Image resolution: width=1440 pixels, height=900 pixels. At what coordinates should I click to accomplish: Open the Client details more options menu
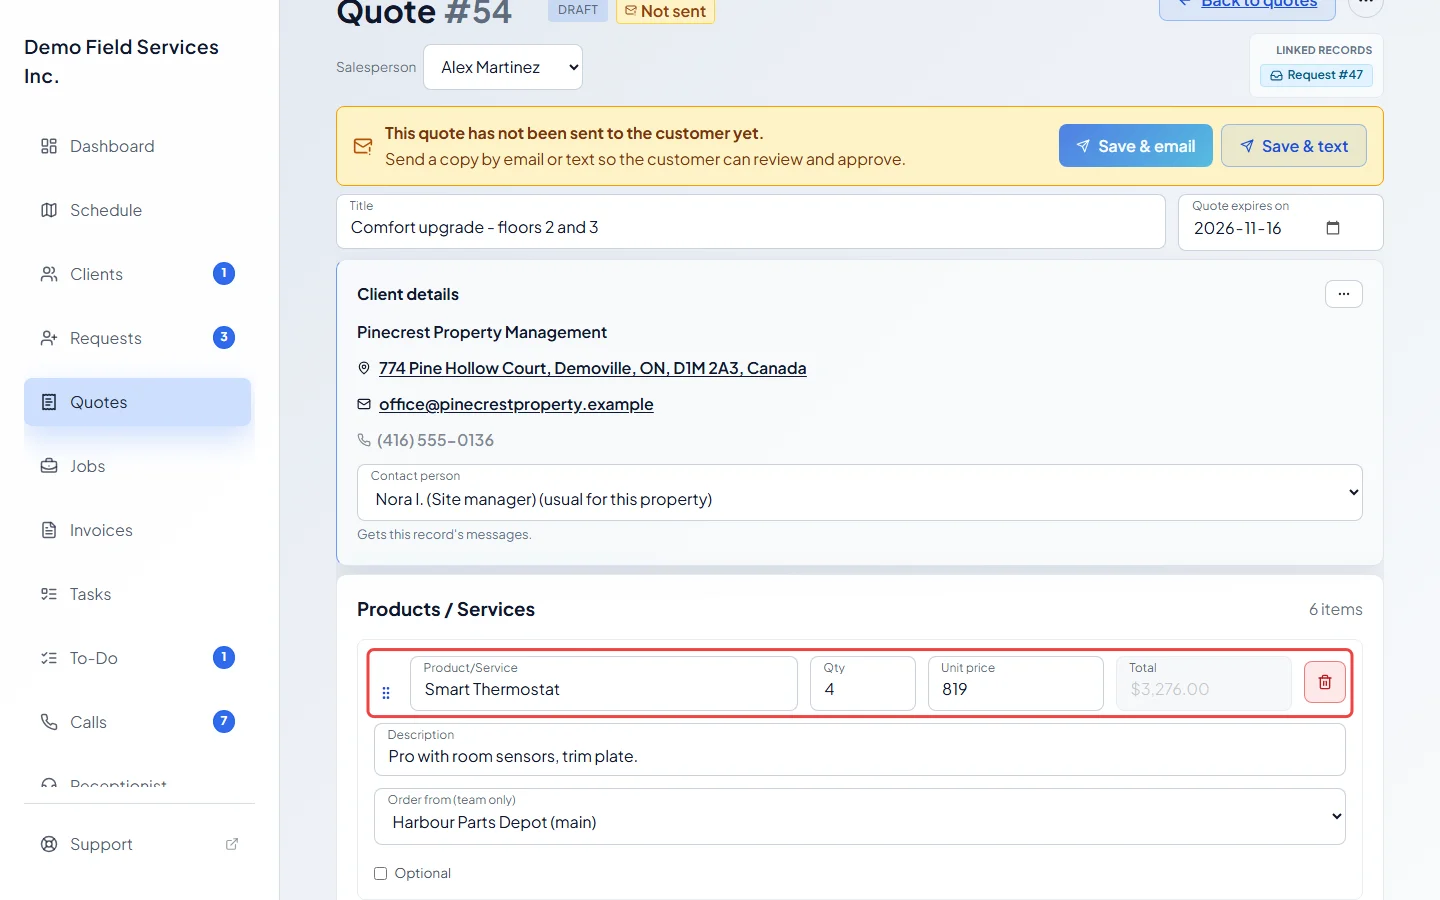pyautogui.click(x=1344, y=294)
